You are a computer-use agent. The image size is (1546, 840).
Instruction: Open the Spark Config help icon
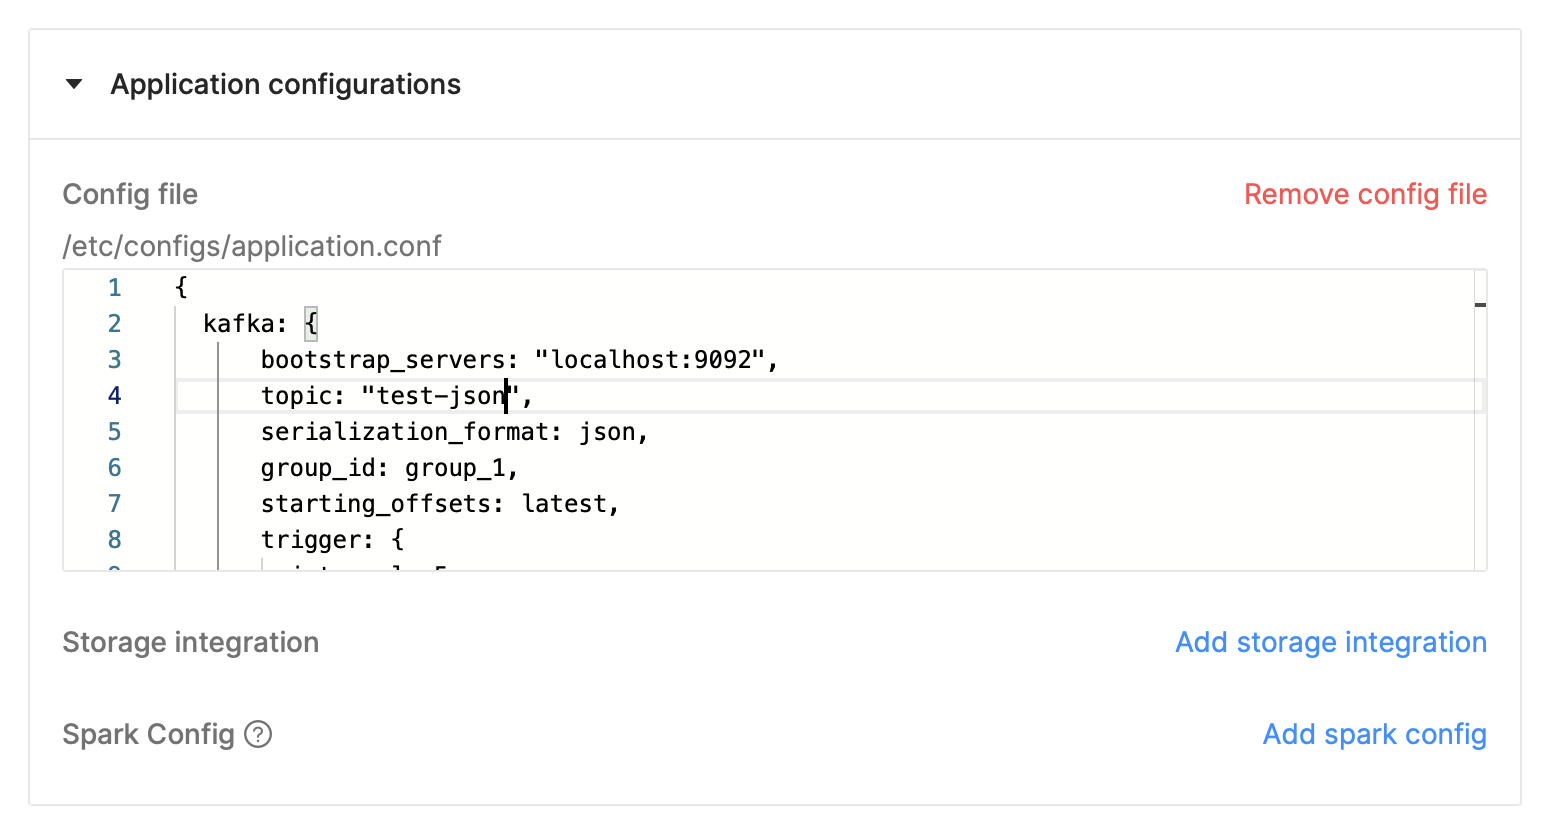(258, 734)
